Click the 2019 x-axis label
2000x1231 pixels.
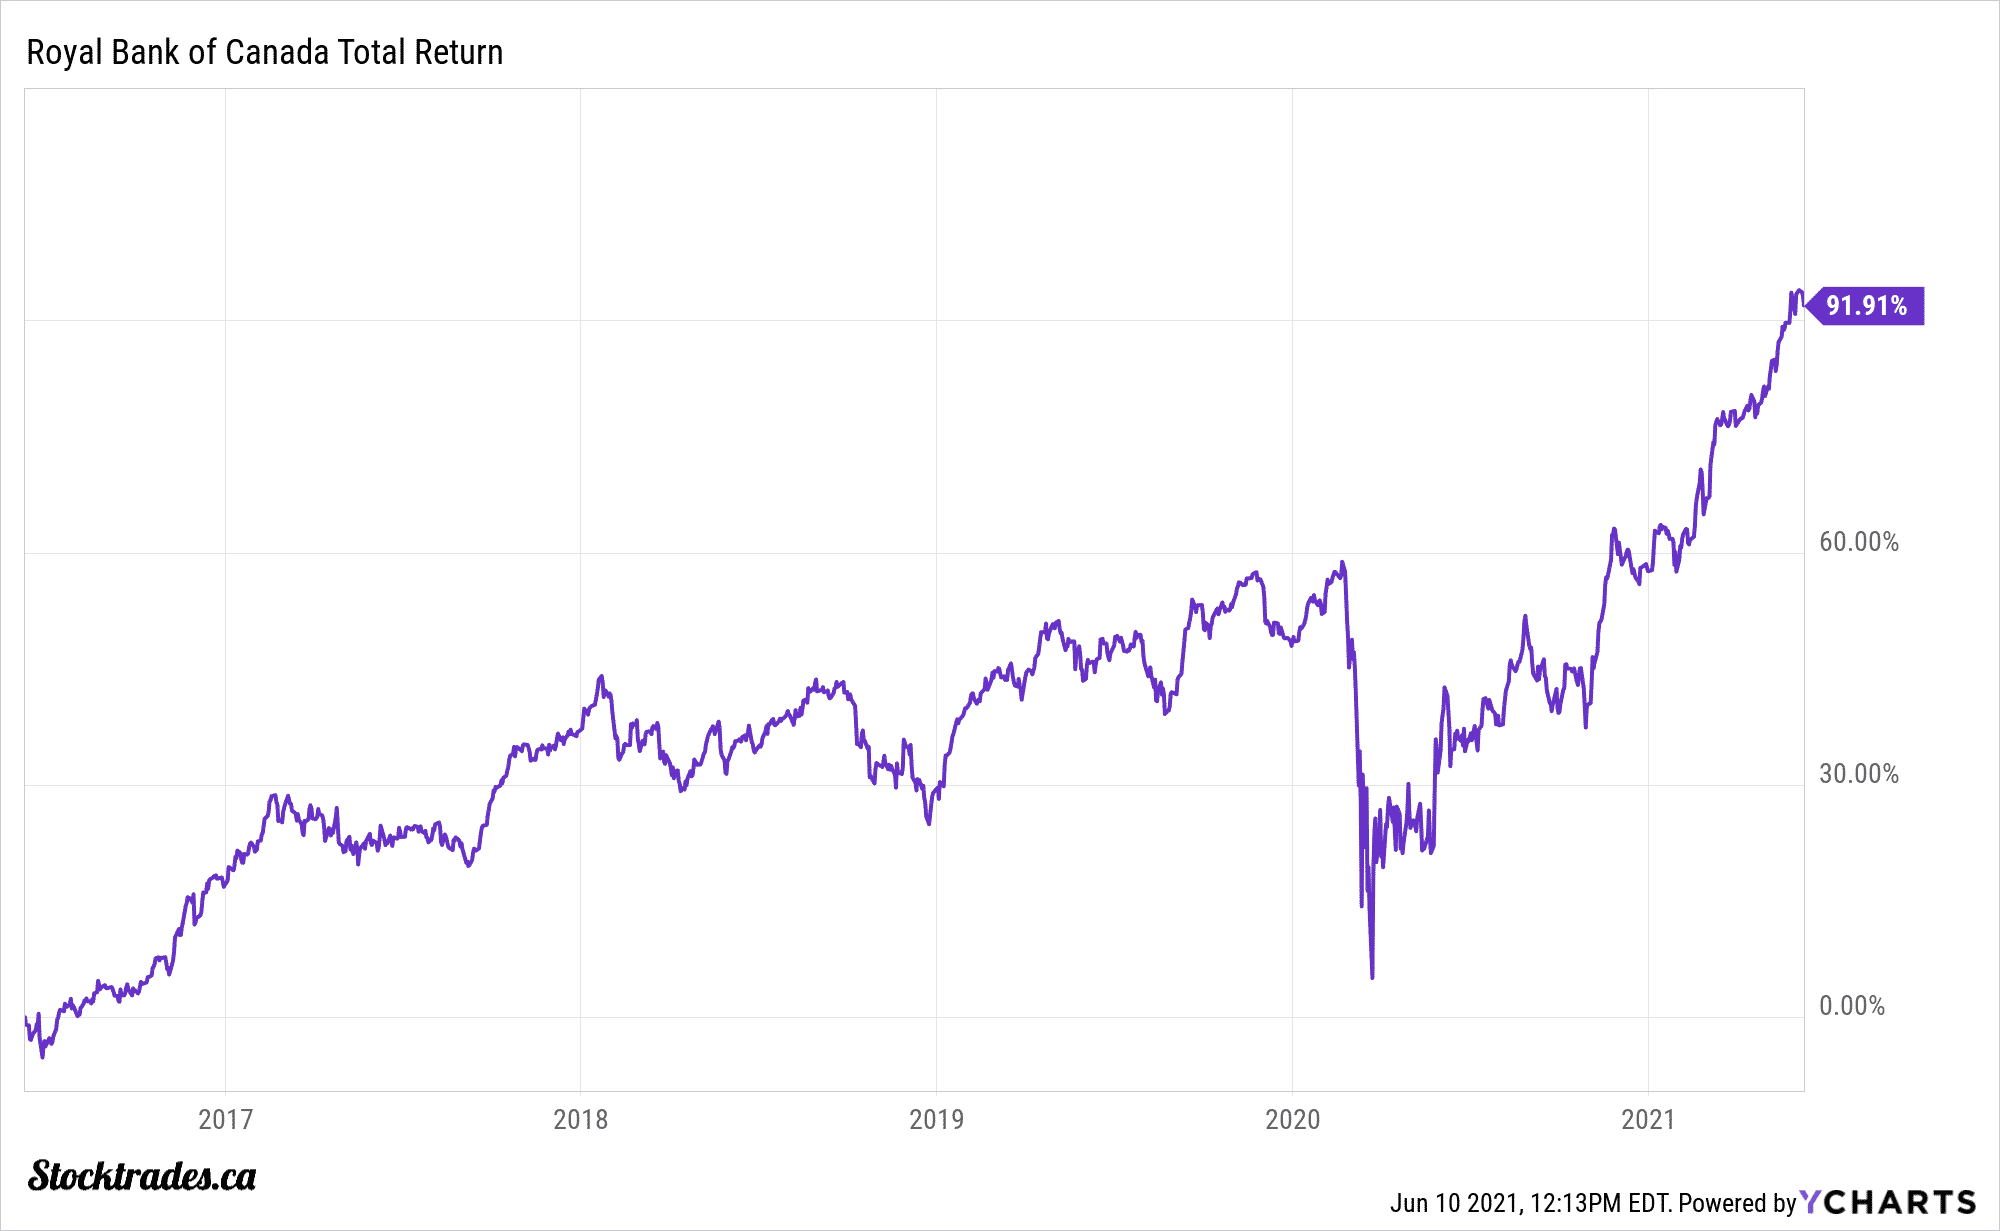coord(936,1119)
